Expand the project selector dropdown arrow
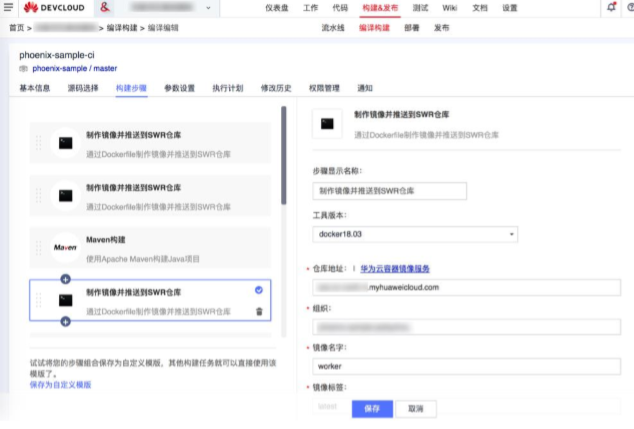634x429 pixels. (208, 8)
